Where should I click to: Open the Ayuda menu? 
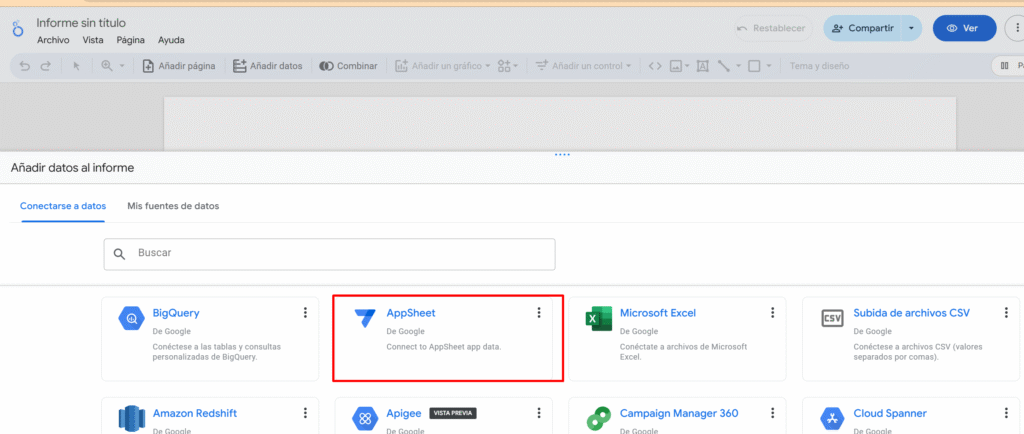(x=171, y=40)
